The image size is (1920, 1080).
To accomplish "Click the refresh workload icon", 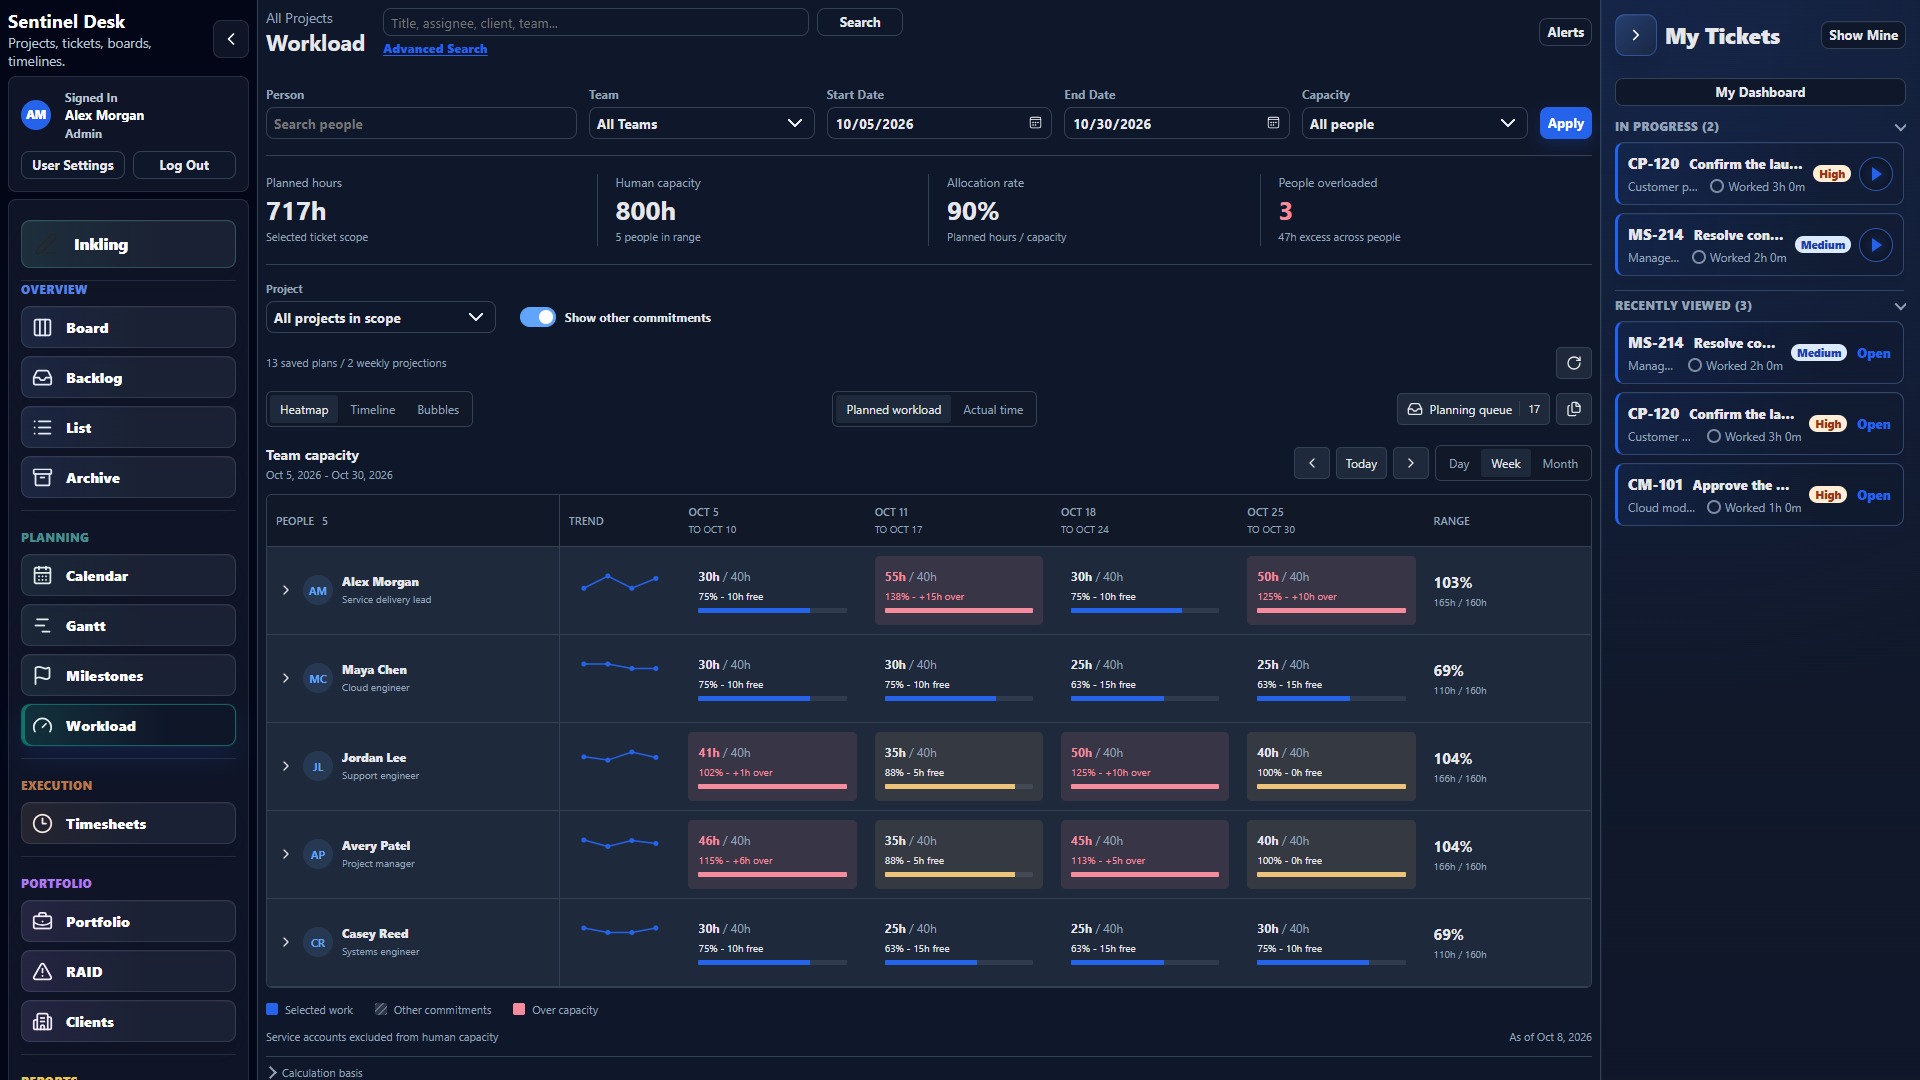I will (1574, 363).
